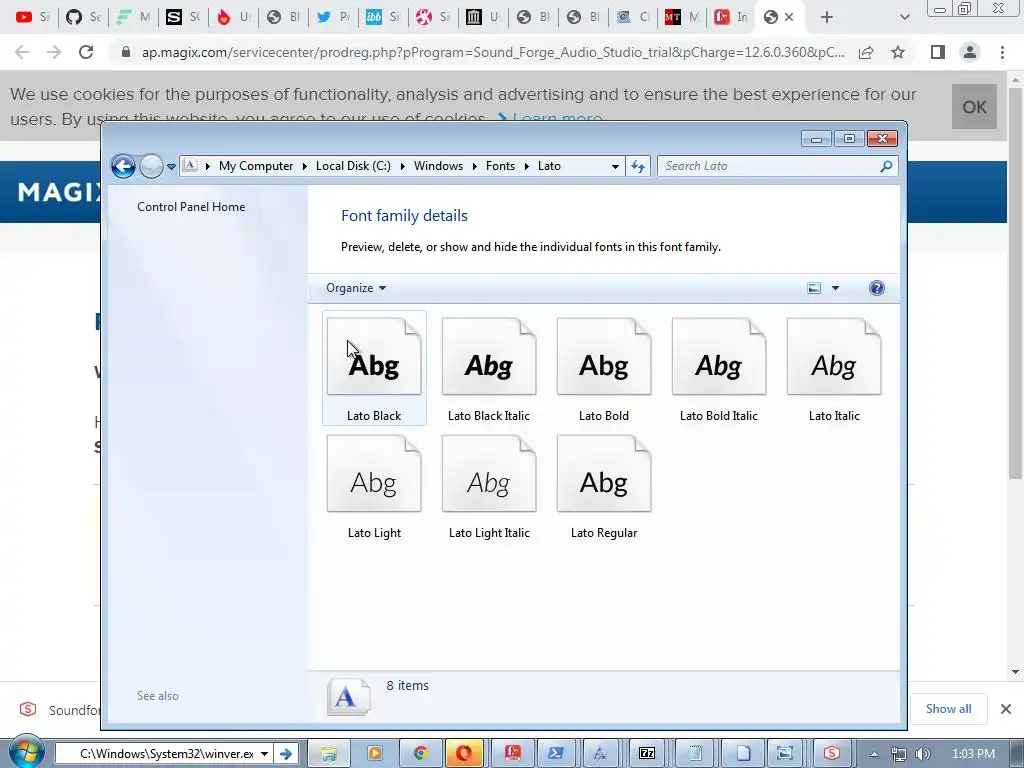This screenshot has width=1024, height=768.
Task: Show hidden system tray icons
Action: point(874,754)
